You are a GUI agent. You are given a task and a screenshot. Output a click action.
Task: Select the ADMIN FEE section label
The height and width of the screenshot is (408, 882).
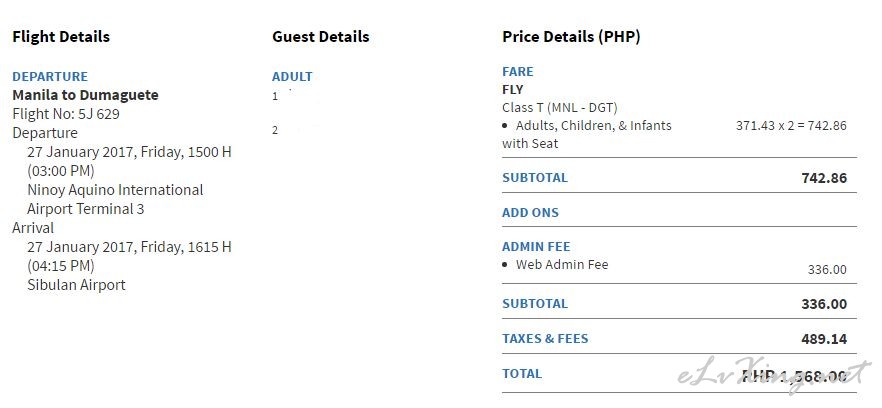[536, 246]
